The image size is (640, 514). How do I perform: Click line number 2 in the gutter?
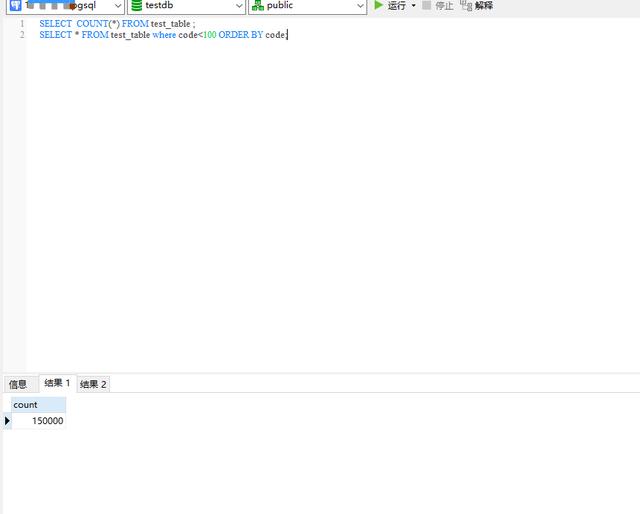coord(22,35)
